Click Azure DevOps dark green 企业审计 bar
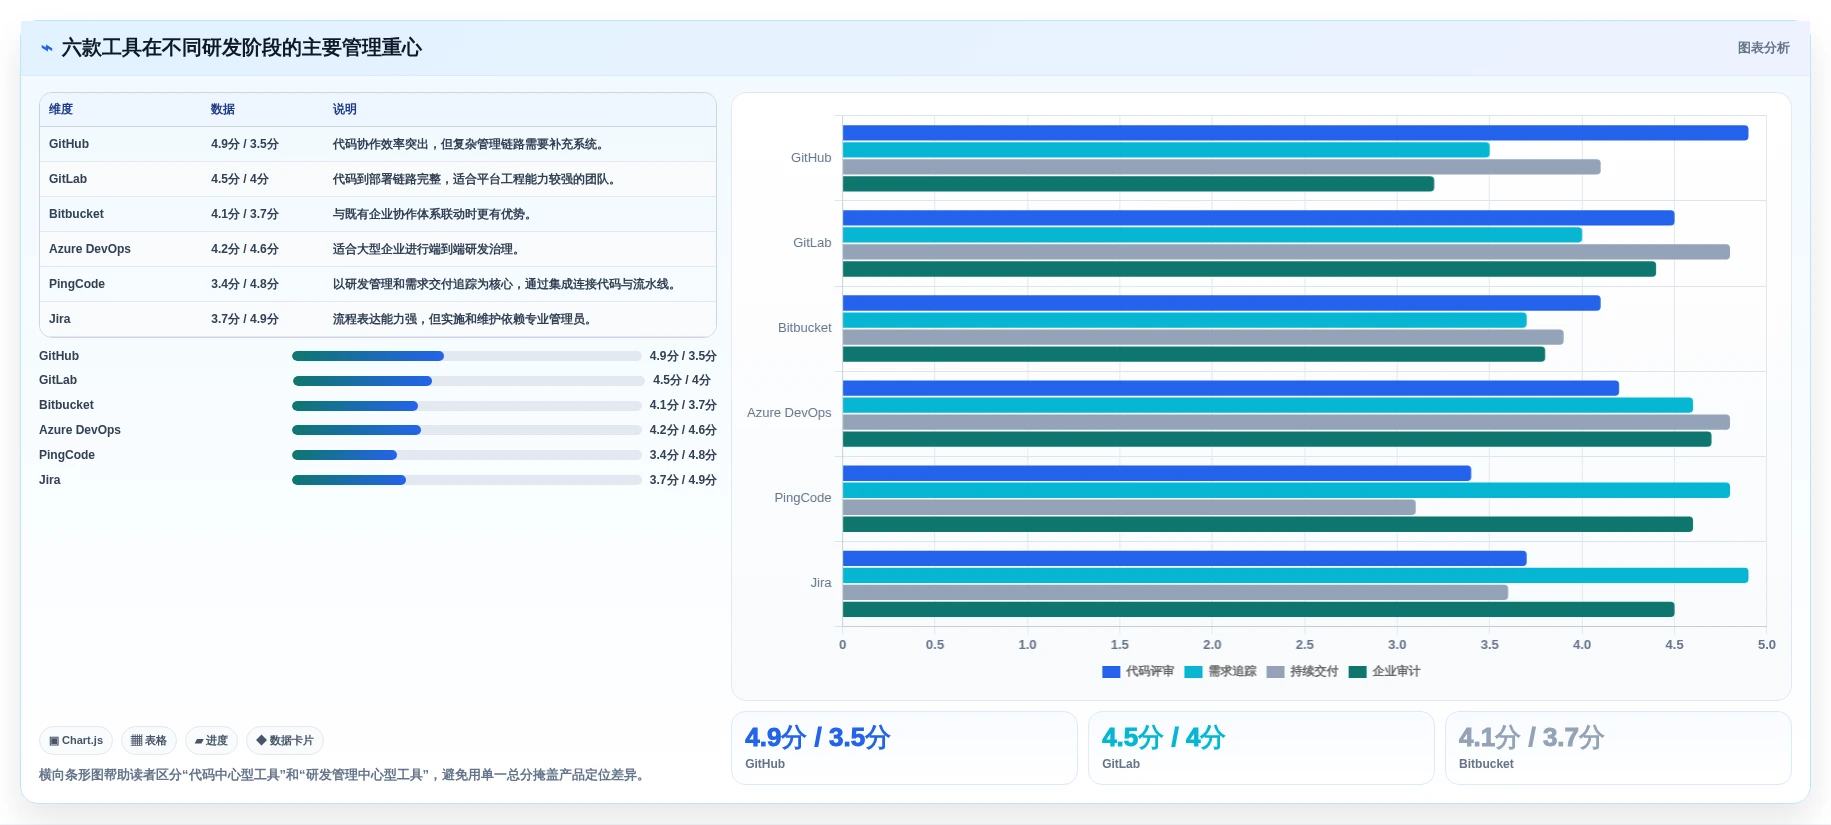 (x=1277, y=439)
